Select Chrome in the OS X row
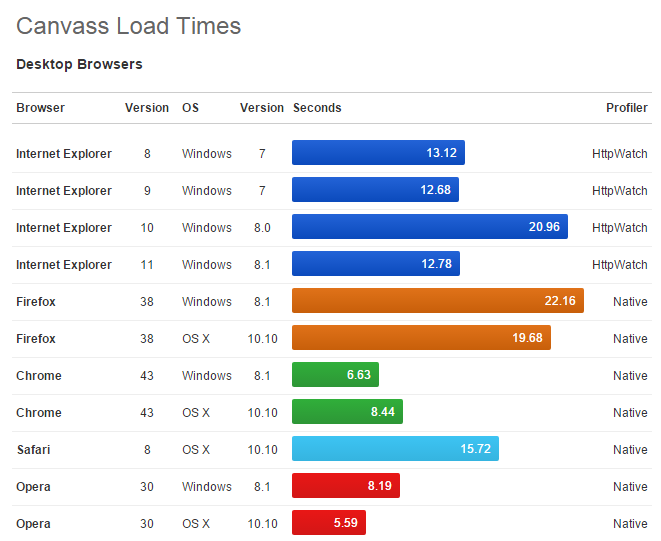Viewport: 661px width, 541px height. tap(39, 413)
